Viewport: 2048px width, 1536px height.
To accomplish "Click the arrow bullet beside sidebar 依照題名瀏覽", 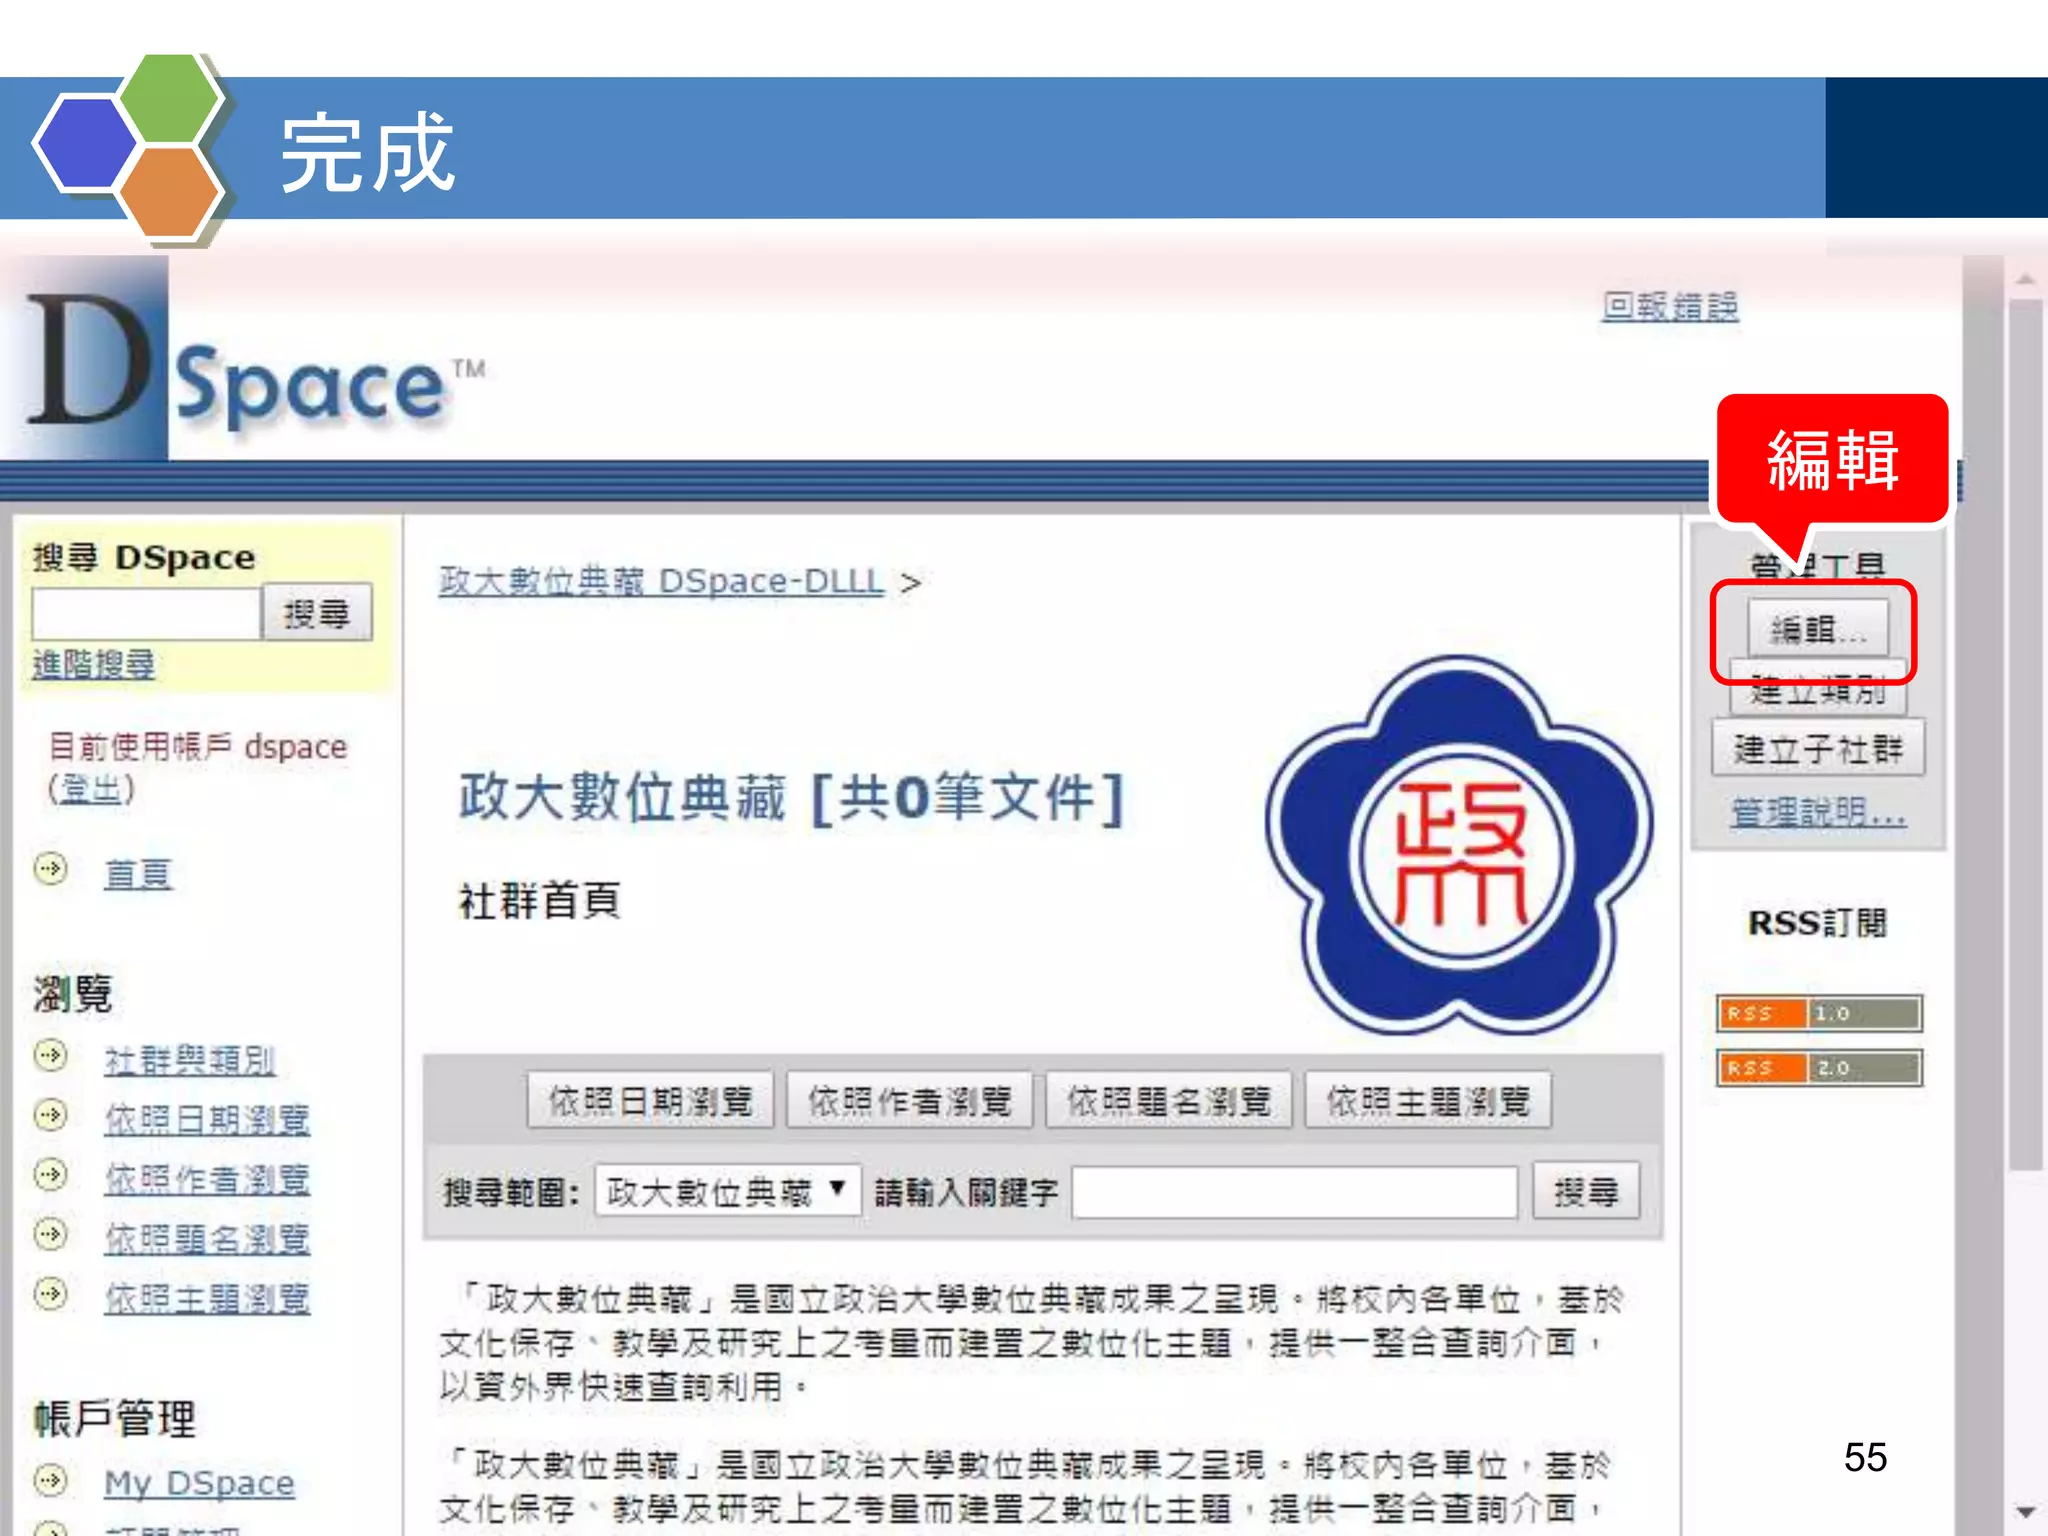I will pos(50,1234).
